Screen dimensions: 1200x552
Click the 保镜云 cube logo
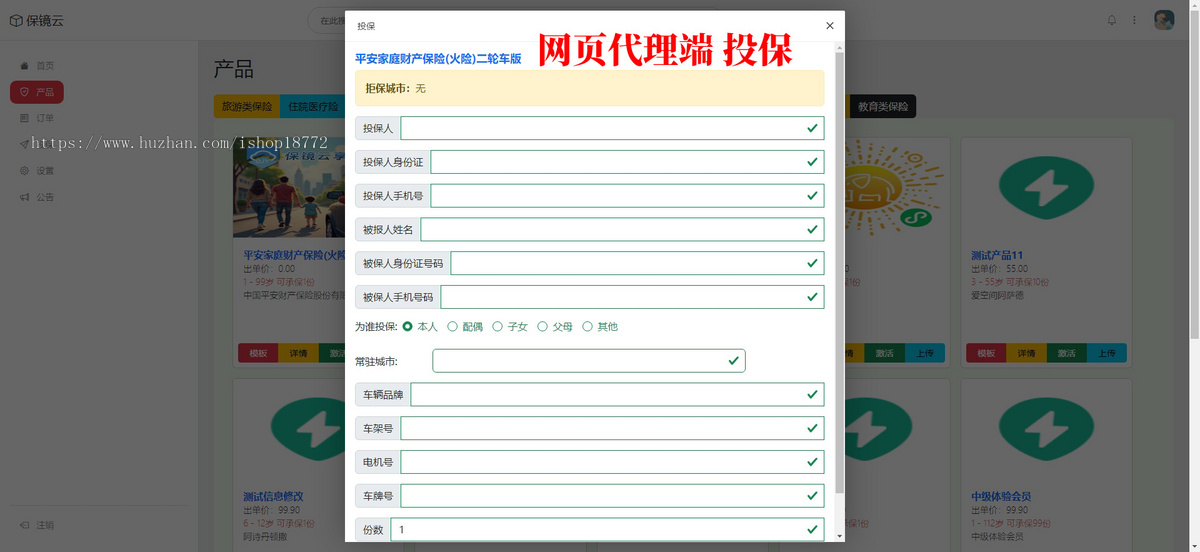coord(16,20)
